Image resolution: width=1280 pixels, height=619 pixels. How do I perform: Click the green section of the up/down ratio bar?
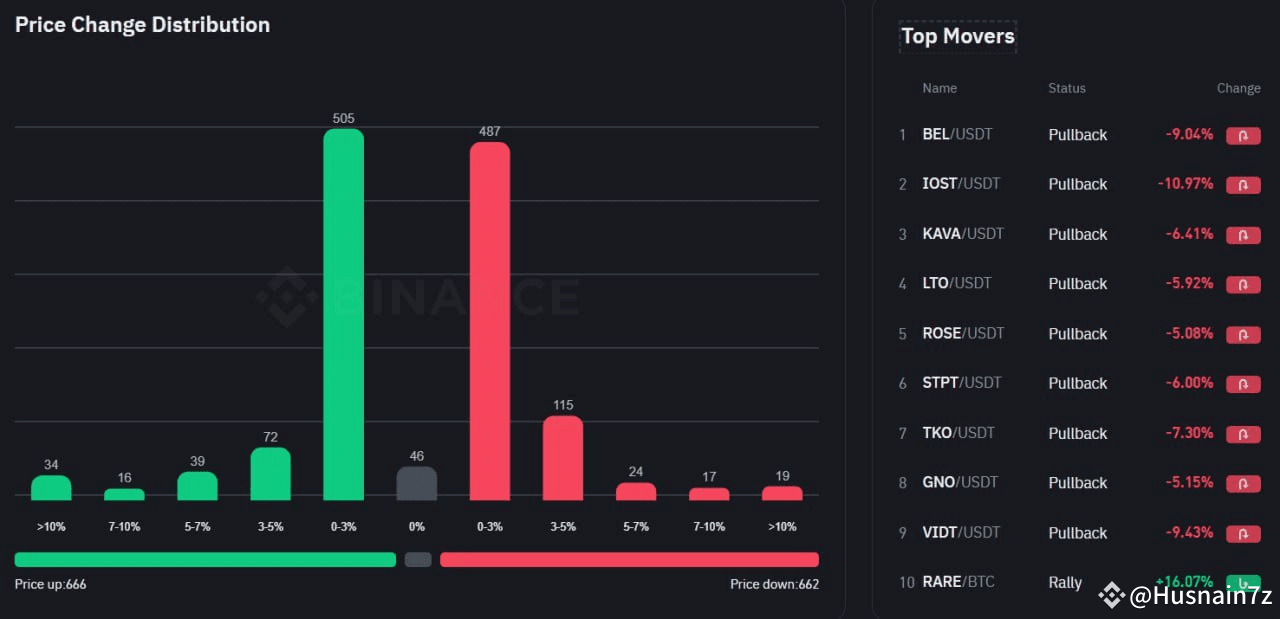[x=205, y=559]
